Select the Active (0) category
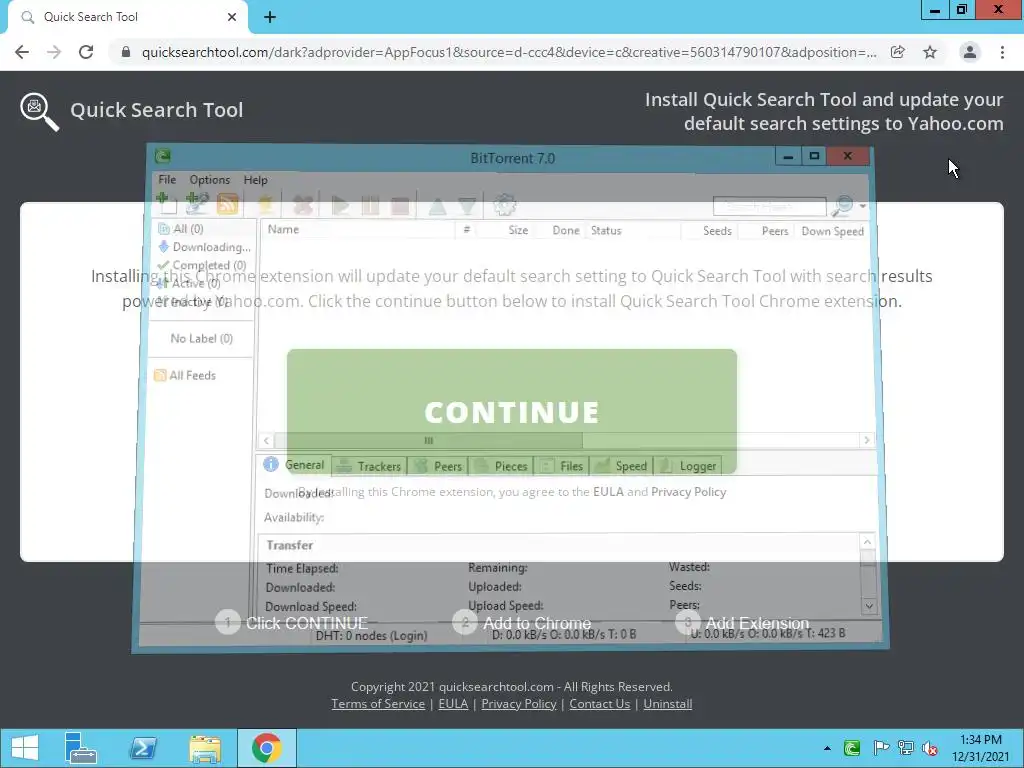 tap(189, 283)
